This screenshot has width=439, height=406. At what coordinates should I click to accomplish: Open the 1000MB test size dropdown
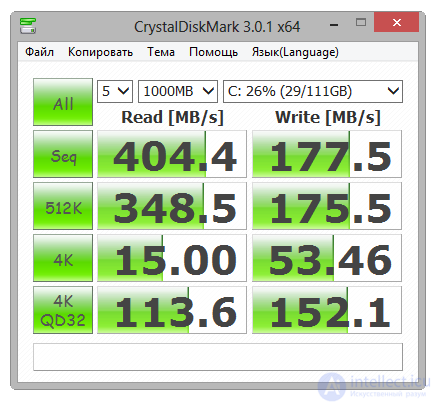coord(178,91)
